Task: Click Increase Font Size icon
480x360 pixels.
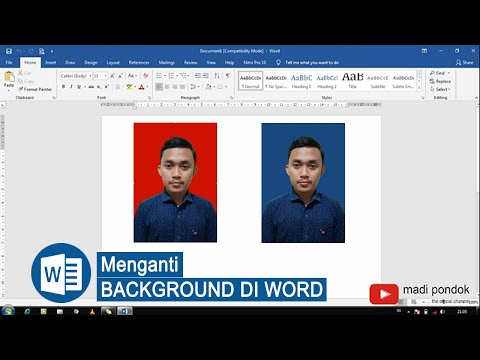Action: [x=113, y=76]
